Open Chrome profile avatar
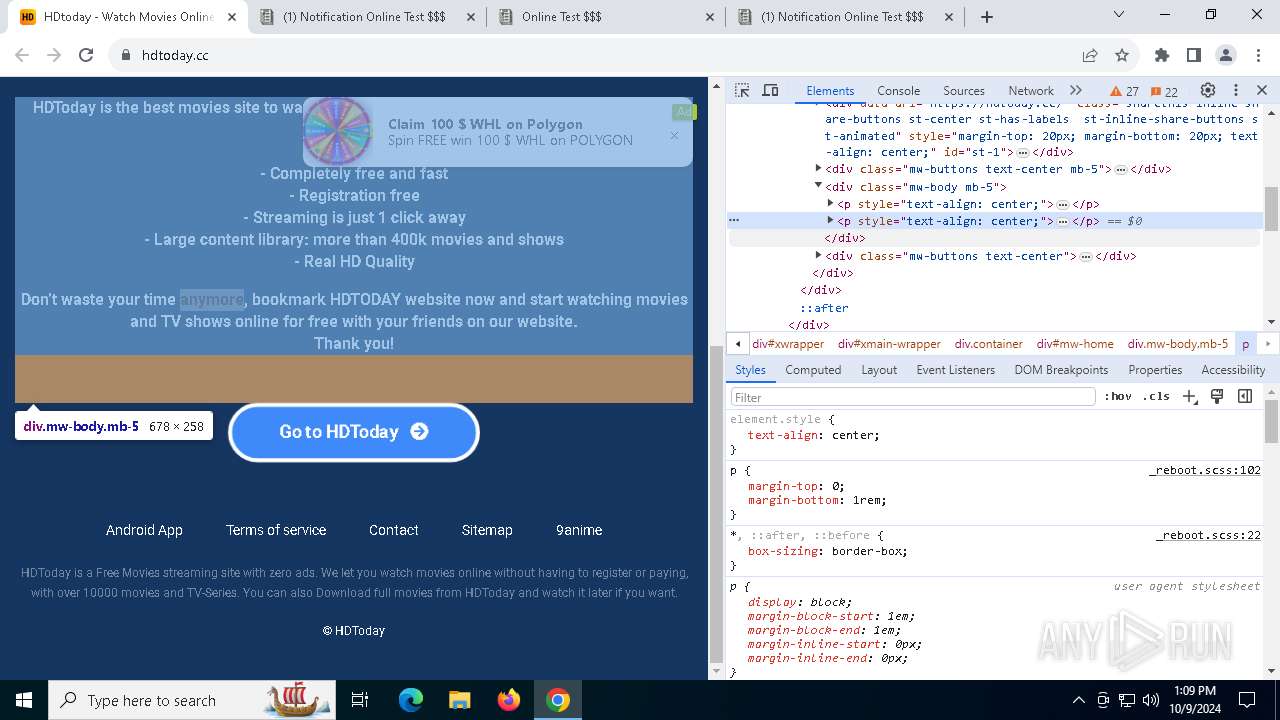 tap(1226, 55)
